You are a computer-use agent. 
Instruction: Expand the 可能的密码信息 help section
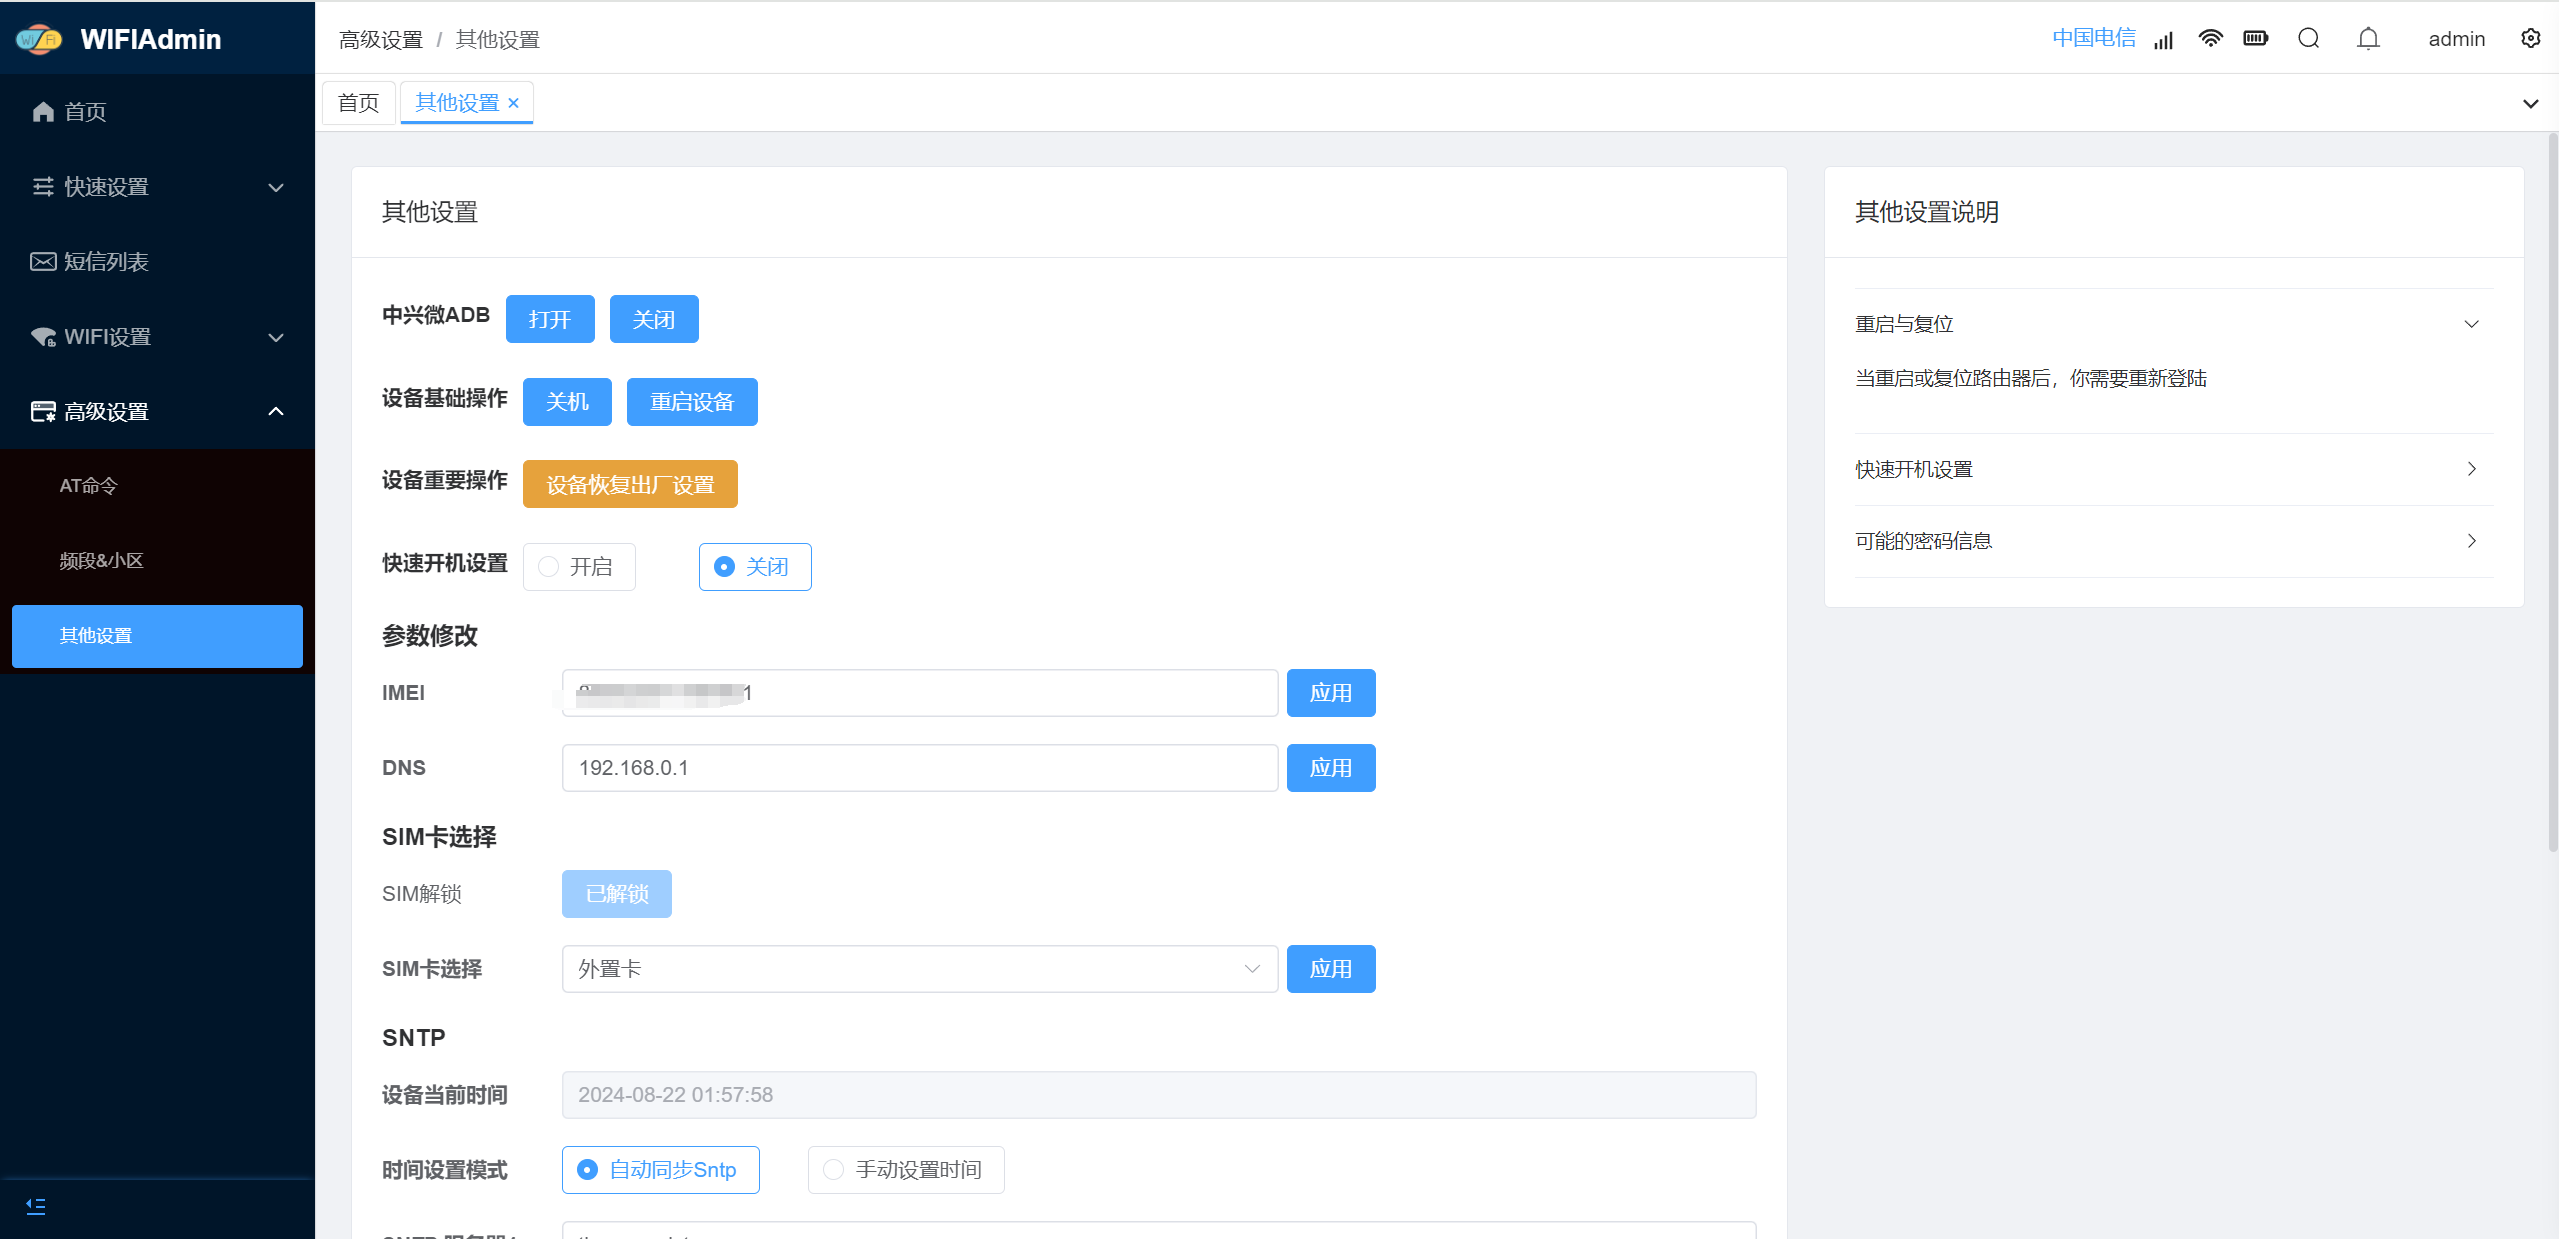(2174, 541)
